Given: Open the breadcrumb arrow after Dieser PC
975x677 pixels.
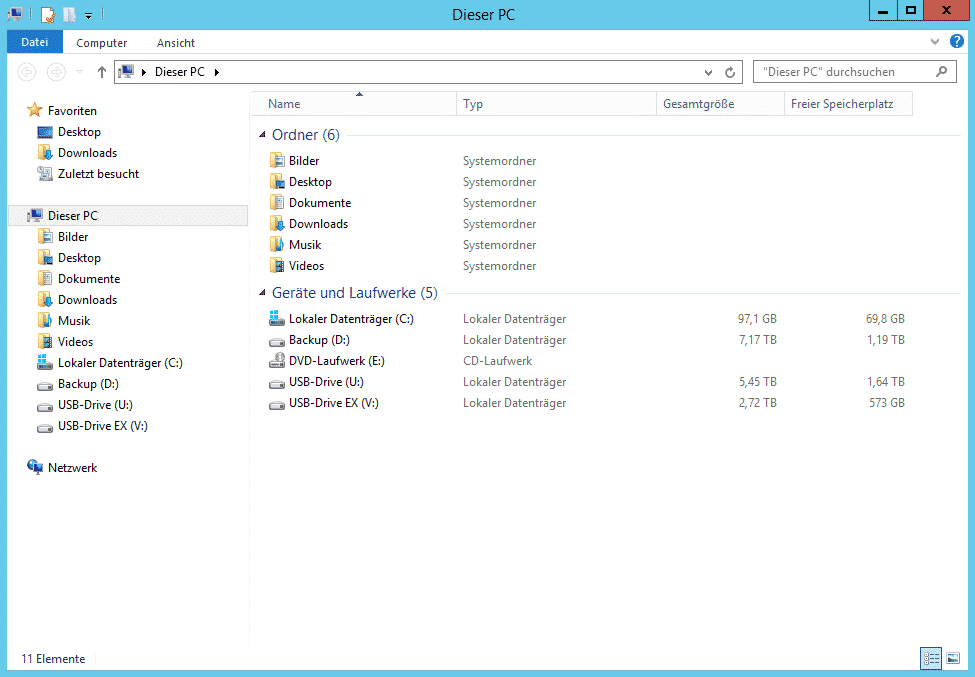Looking at the screenshot, I should (x=217, y=72).
